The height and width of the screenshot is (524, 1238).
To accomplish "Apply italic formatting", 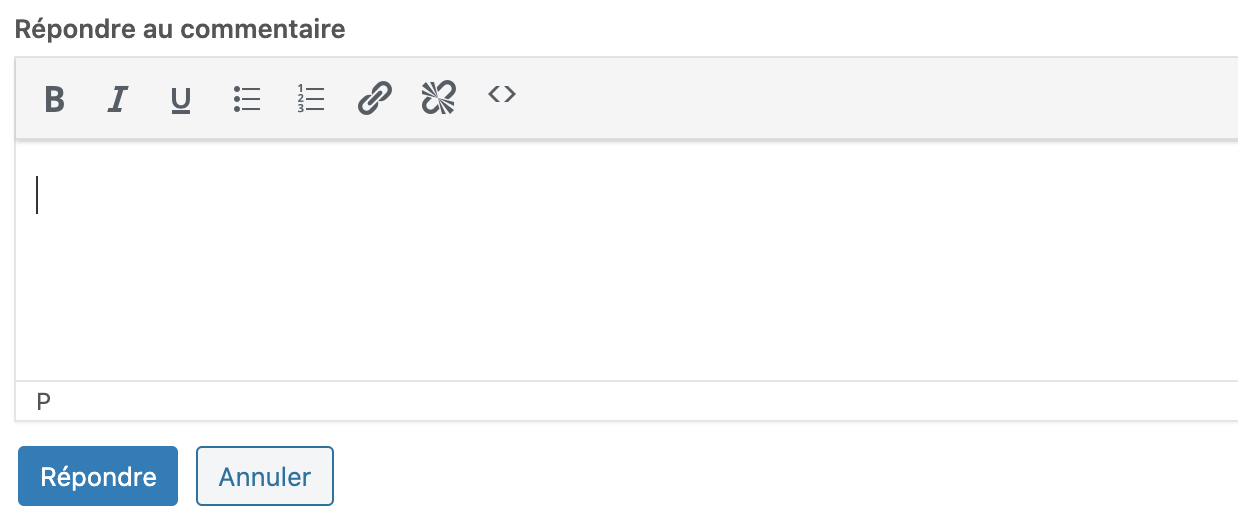I will [x=118, y=99].
